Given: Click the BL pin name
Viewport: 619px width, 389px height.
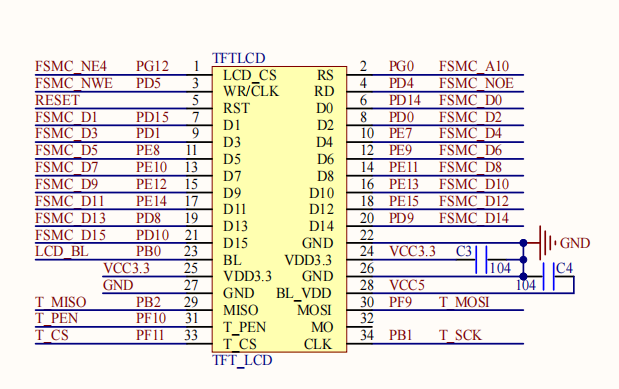Looking at the screenshot, I should coord(232,260).
